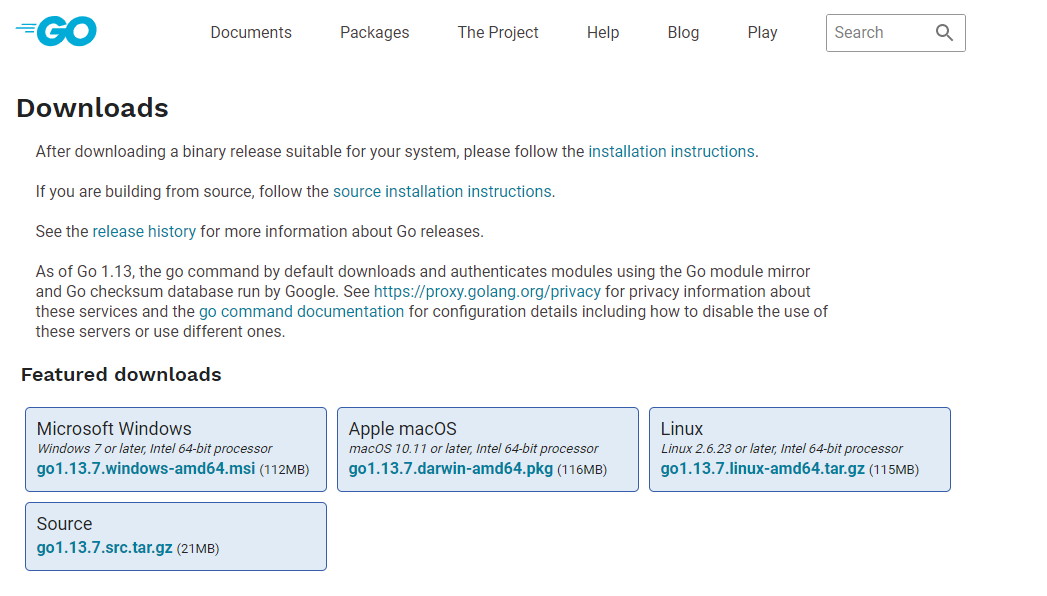Open the Documents menu item
Screen dimensions: 1047x596
click(251, 33)
